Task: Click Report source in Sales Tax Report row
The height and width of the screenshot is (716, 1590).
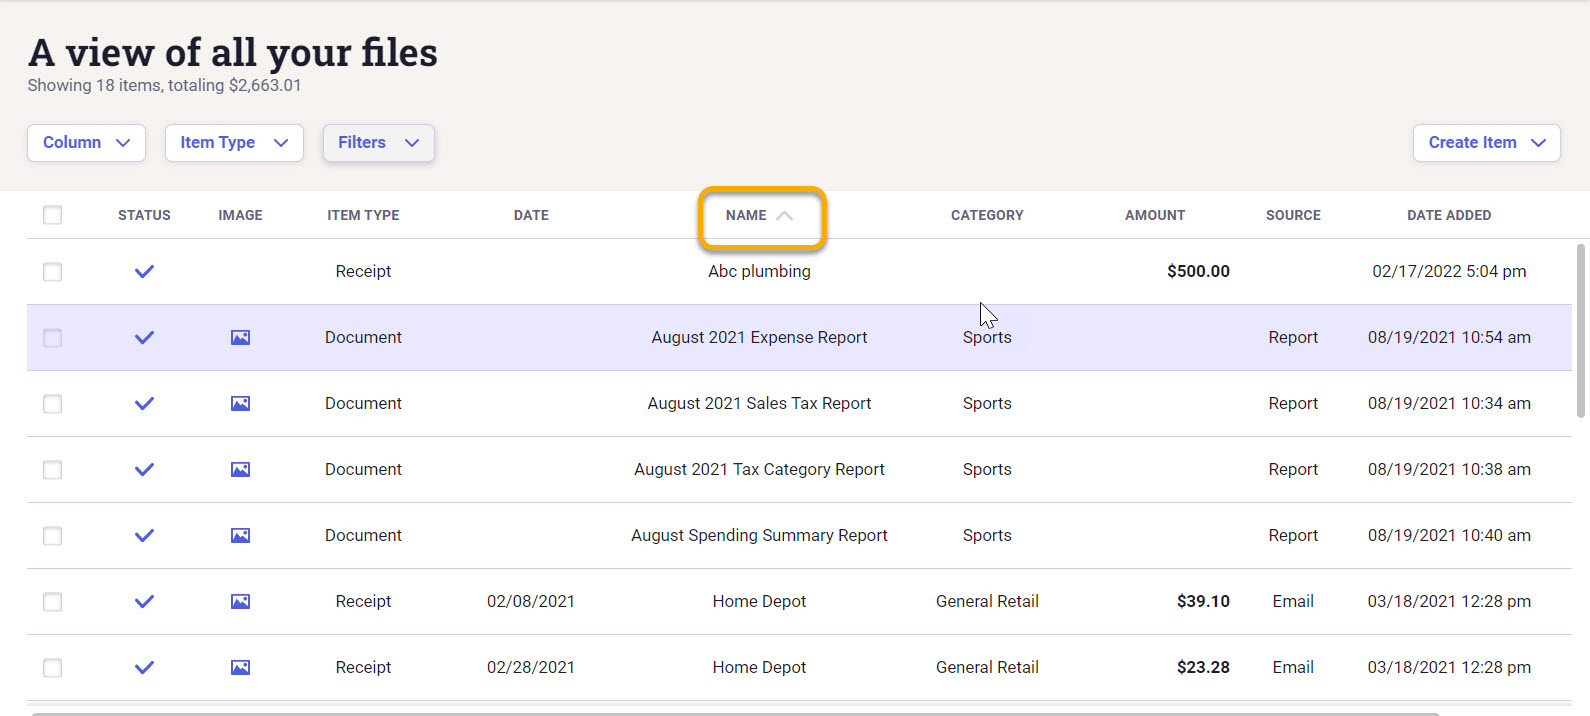Action: coord(1293,403)
